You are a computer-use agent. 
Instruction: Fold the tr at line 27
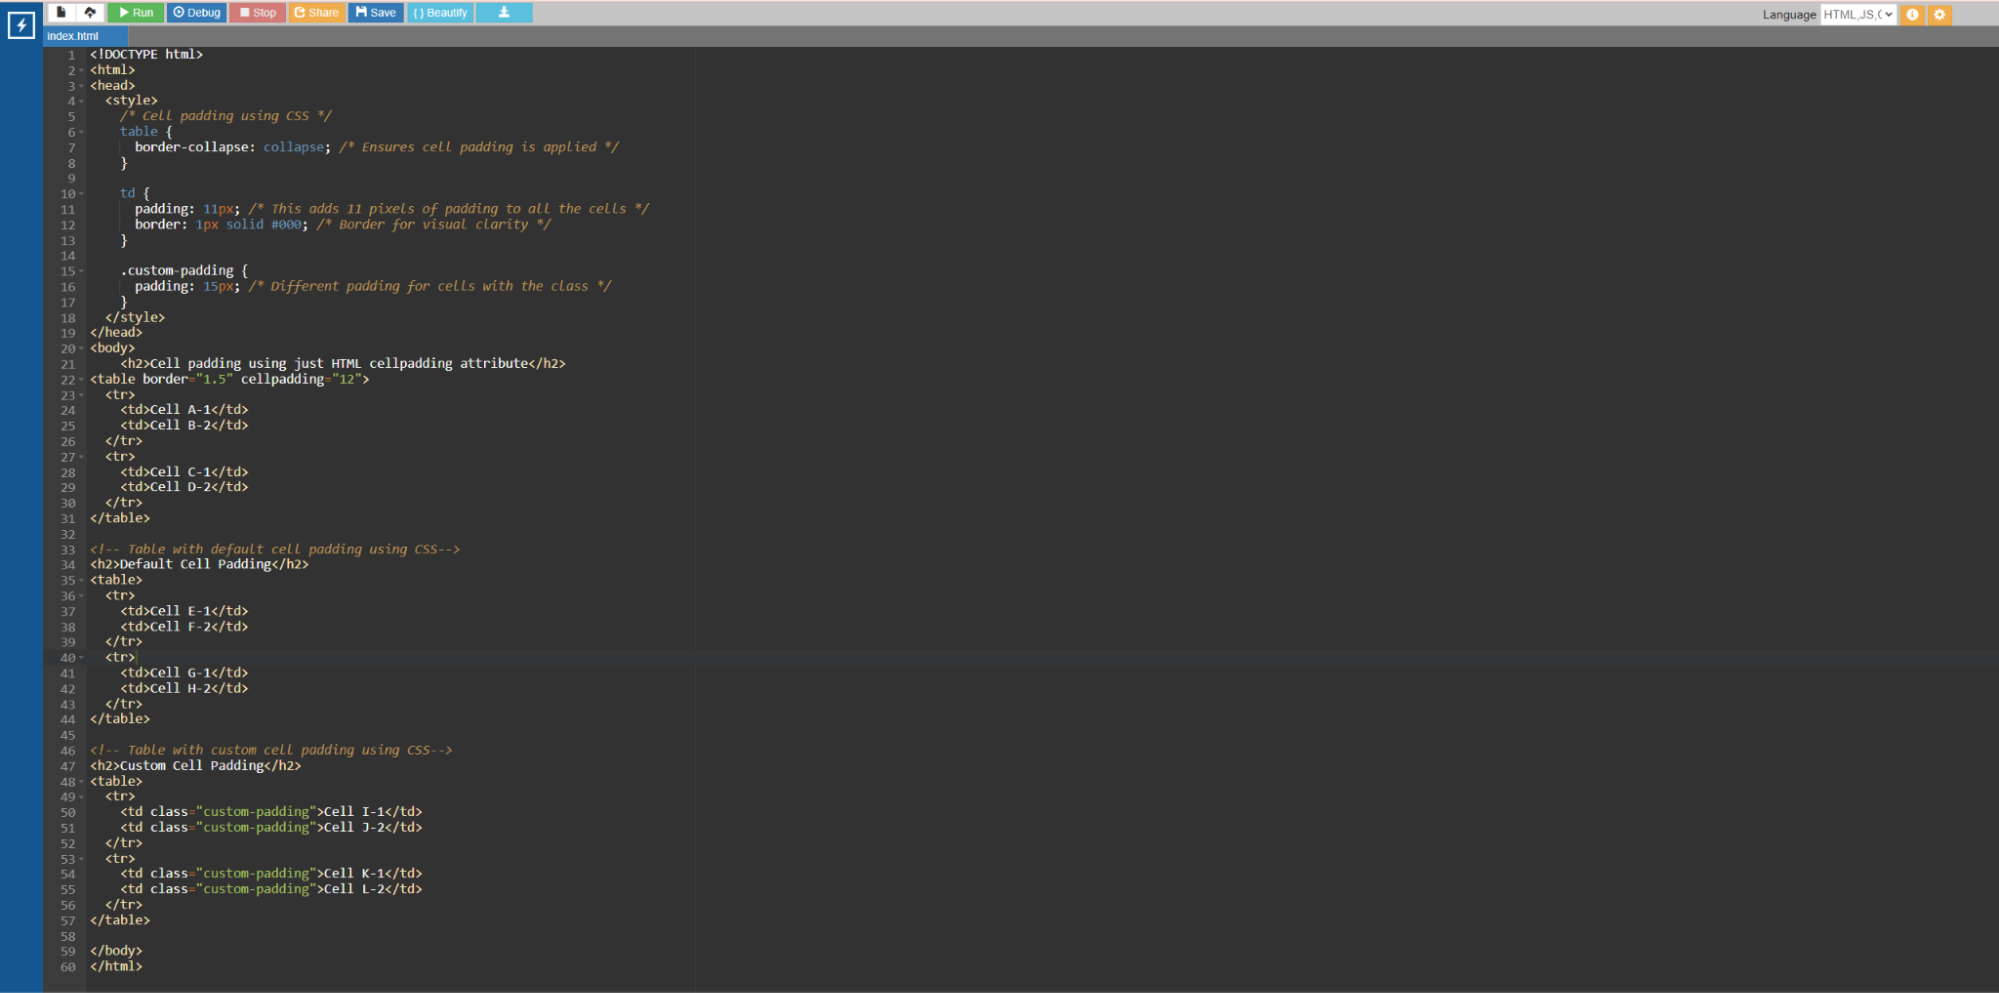pyautogui.click(x=82, y=457)
